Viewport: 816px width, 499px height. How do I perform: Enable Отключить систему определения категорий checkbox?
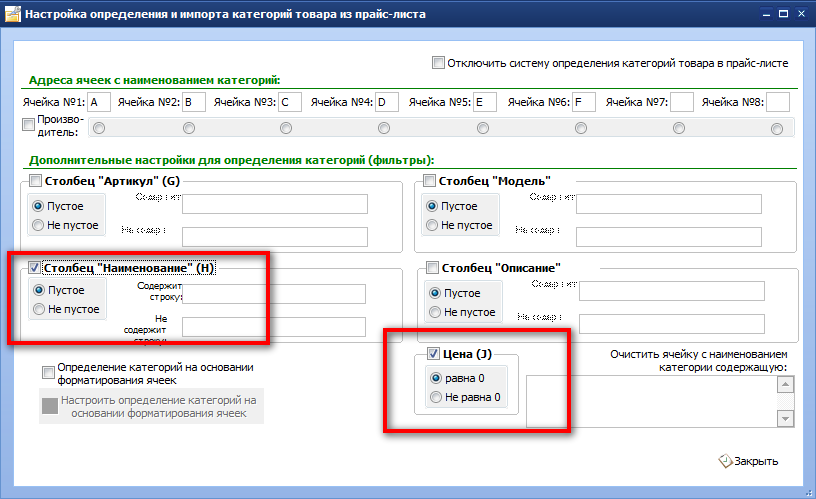(x=438, y=63)
